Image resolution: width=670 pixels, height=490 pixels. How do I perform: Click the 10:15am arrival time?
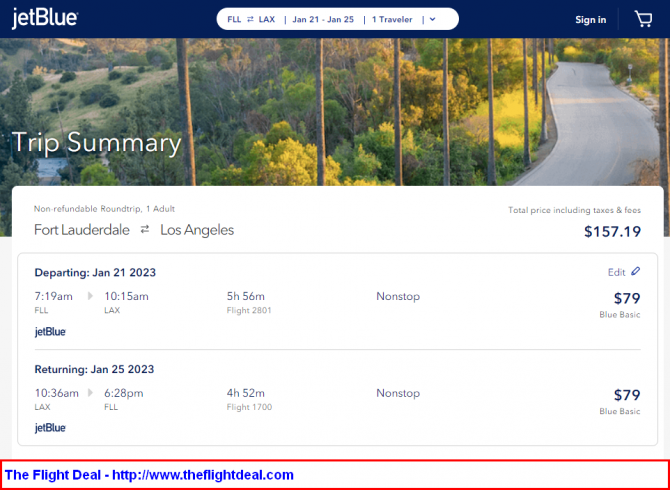click(x=126, y=296)
